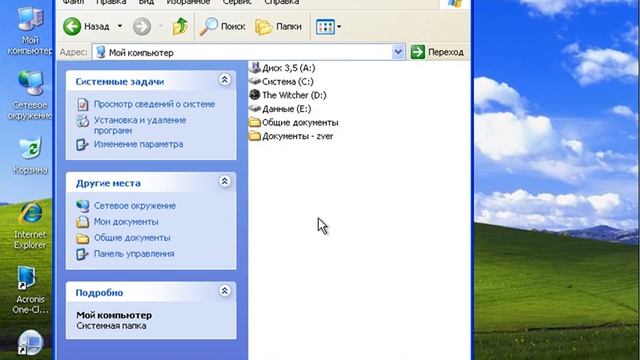Collapse the Другие места panel
The height and width of the screenshot is (360, 640).
coord(224,181)
